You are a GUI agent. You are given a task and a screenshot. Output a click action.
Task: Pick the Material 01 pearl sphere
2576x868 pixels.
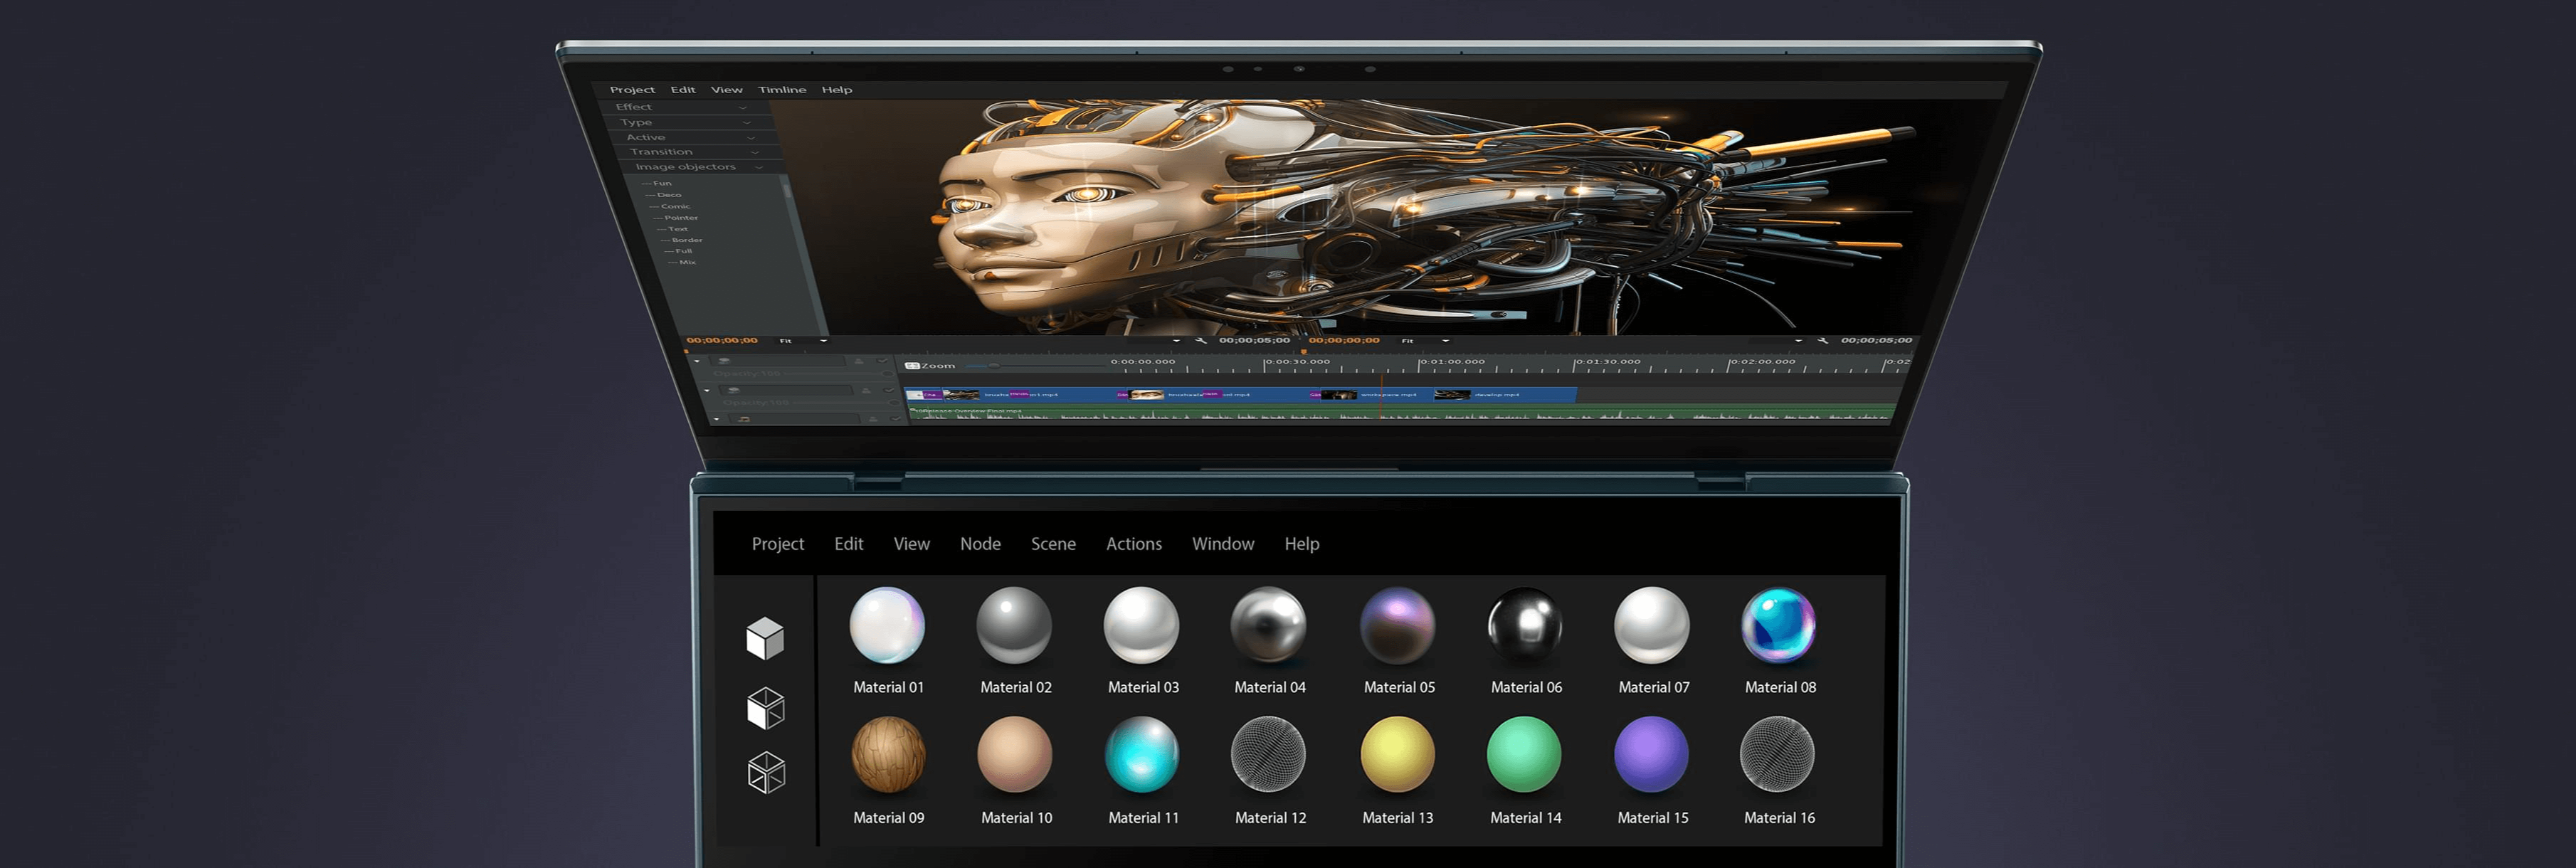point(887,625)
